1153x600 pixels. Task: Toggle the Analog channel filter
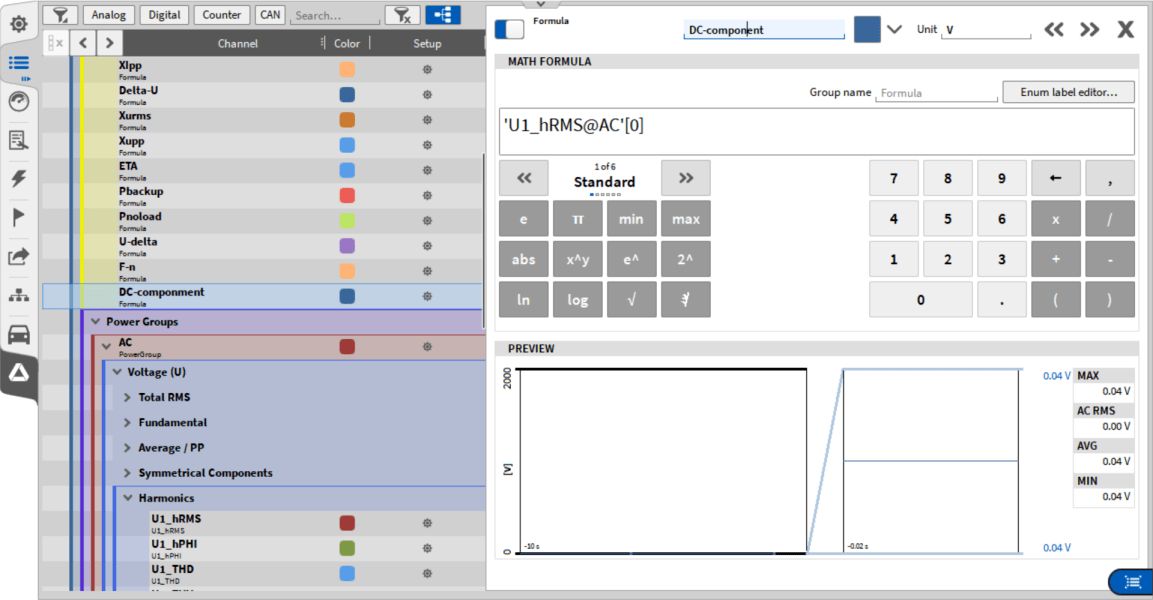109,15
